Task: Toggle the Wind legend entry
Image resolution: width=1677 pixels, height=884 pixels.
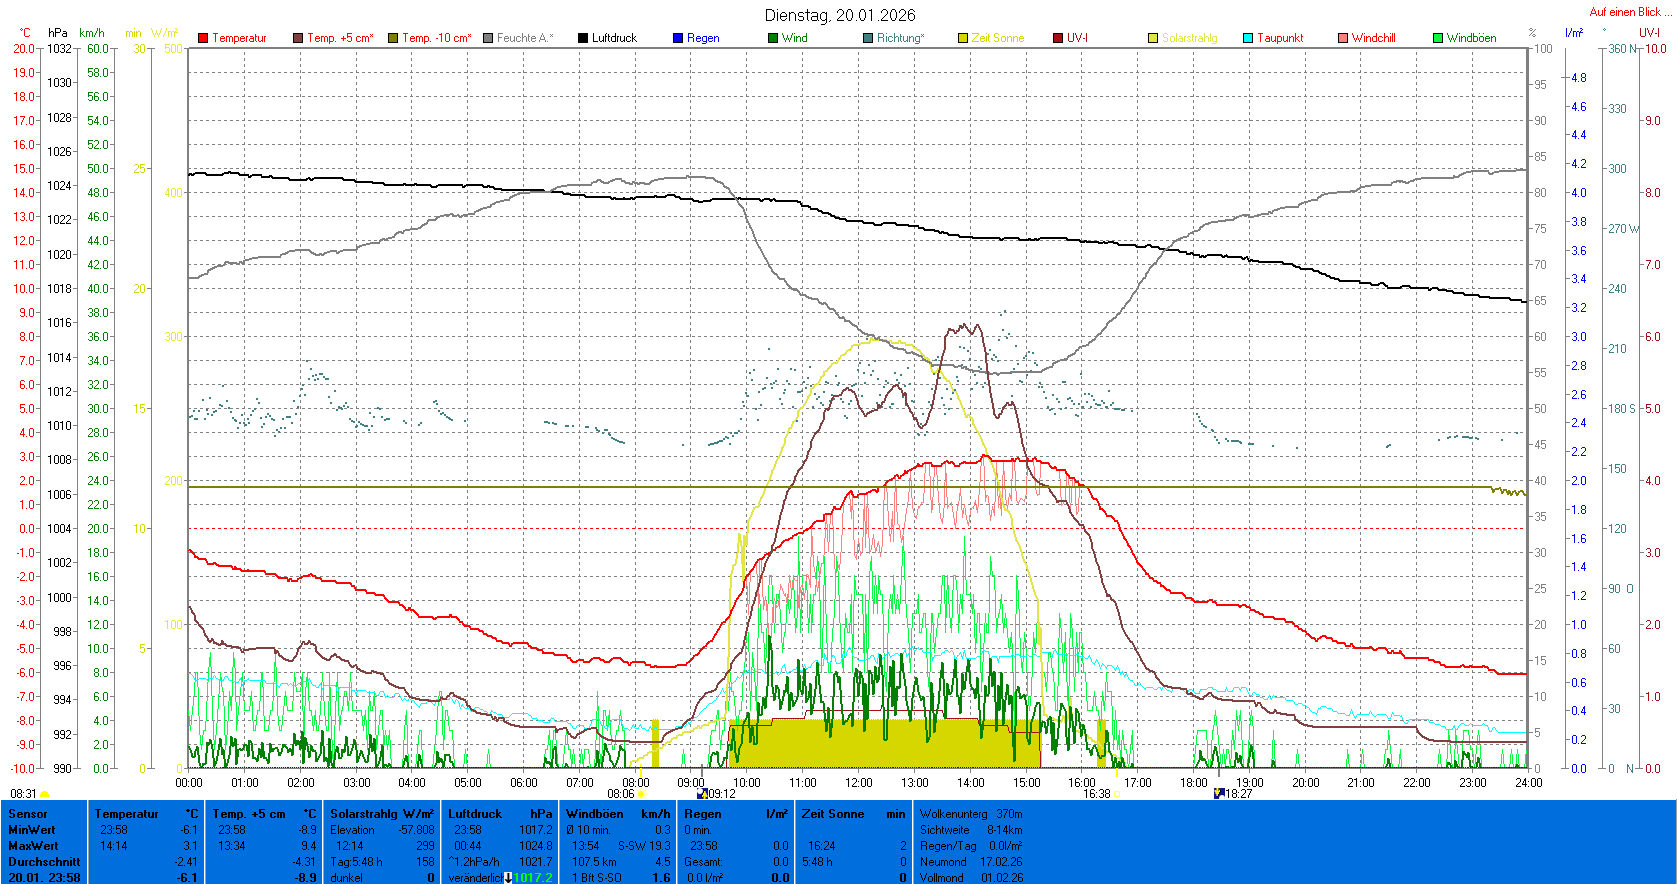Action: [788, 38]
